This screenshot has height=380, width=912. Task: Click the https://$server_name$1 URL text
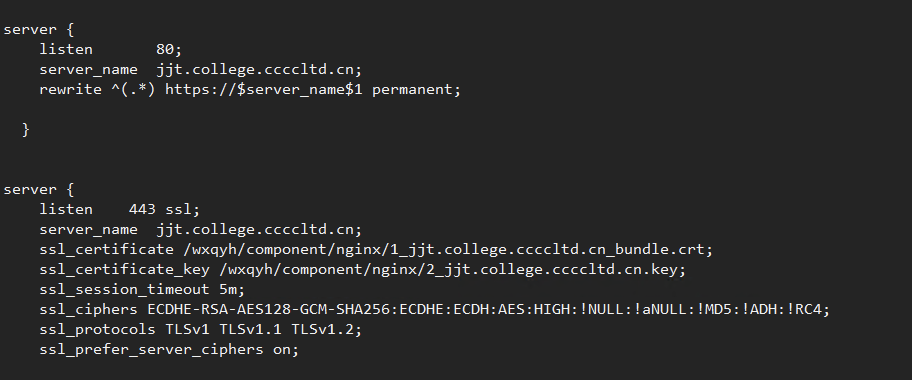pyautogui.click(x=263, y=90)
